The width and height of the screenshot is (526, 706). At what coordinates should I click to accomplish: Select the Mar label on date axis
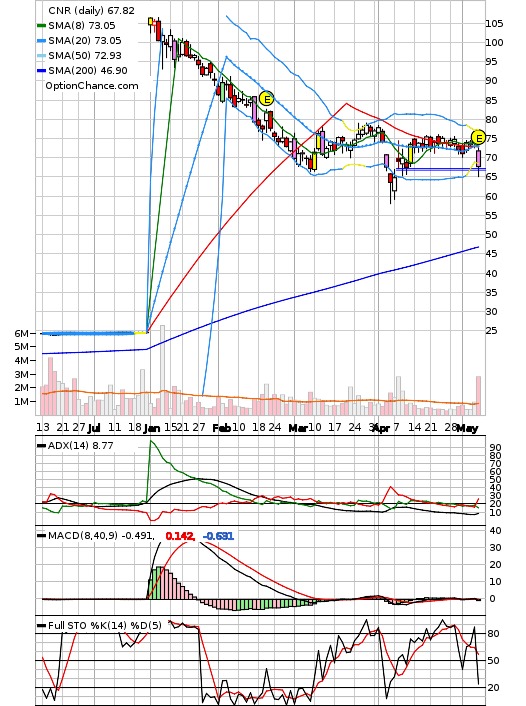(298, 428)
